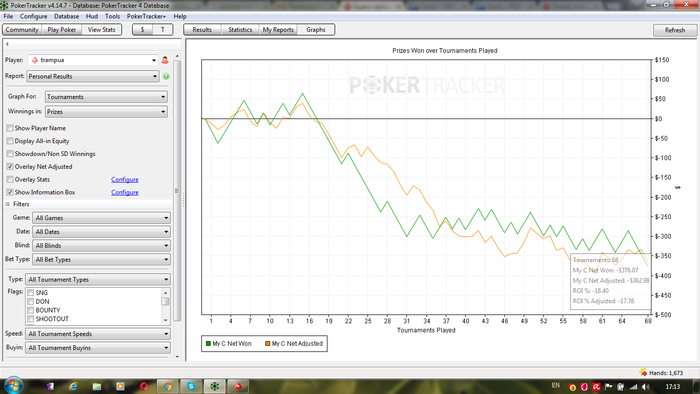Check the Overlay Stats box
The image size is (700, 394).
click(10, 180)
